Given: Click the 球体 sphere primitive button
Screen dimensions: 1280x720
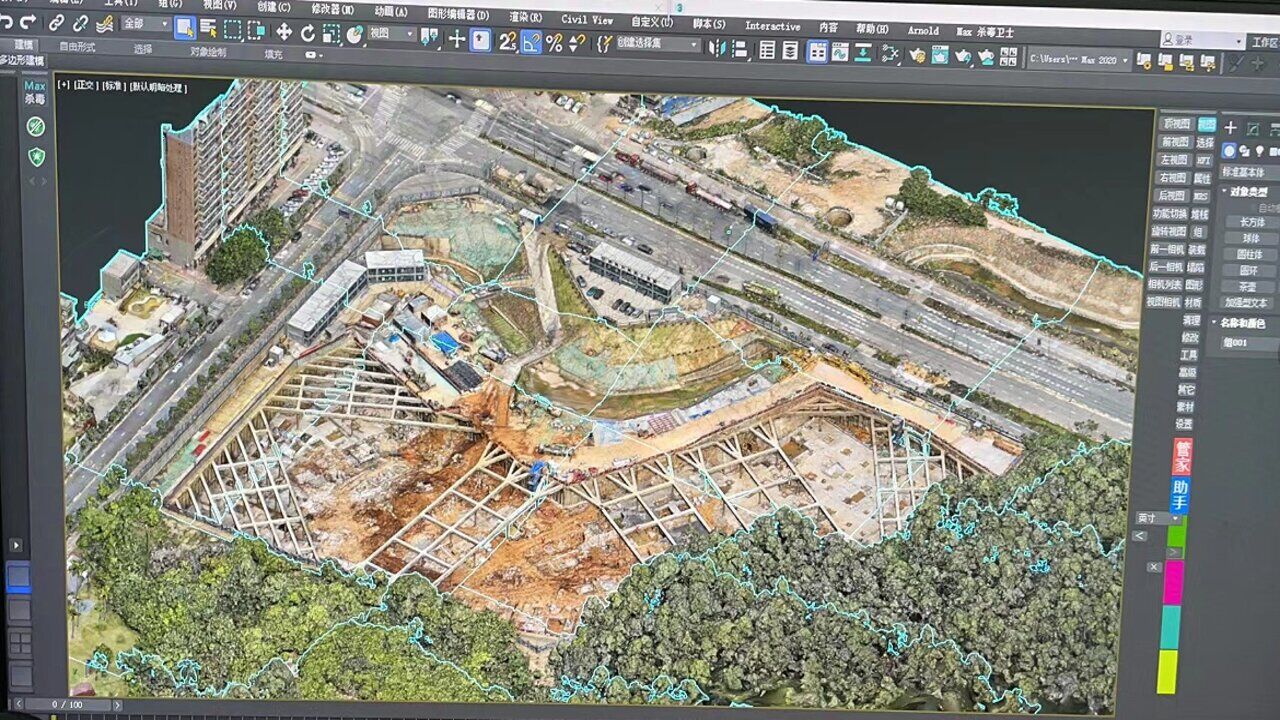Looking at the screenshot, I should (x=1251, y=238).
